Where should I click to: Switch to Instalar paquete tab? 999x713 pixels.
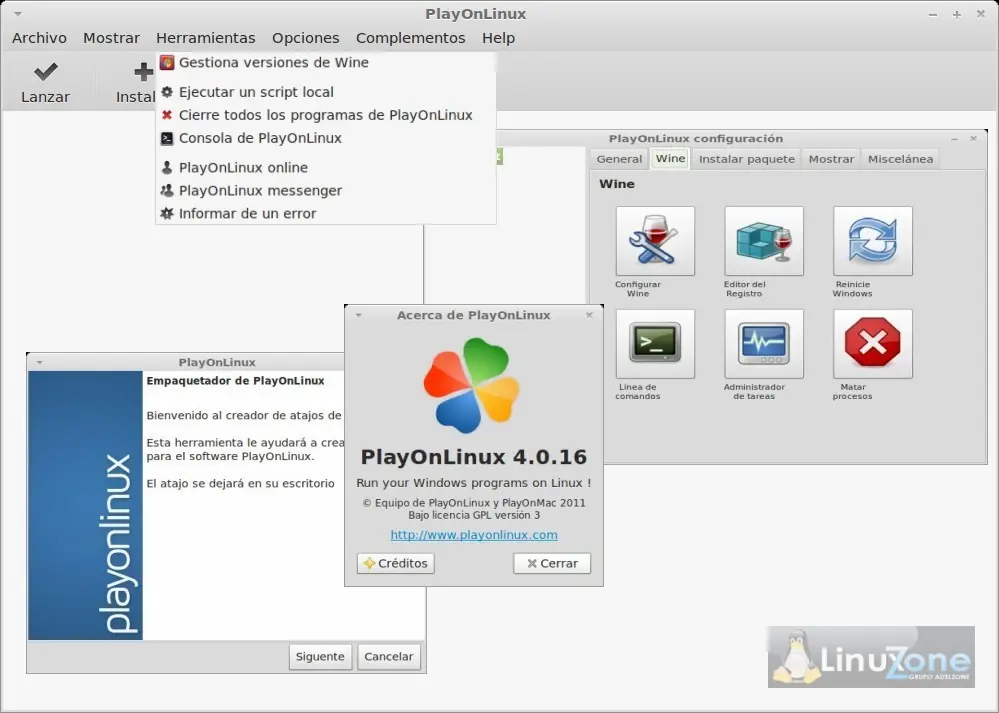[747, 159]
